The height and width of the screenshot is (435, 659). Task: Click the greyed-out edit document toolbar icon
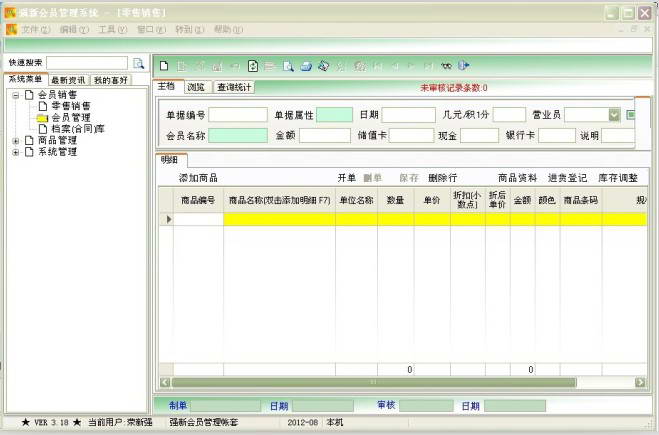click(x=182, y=66)
